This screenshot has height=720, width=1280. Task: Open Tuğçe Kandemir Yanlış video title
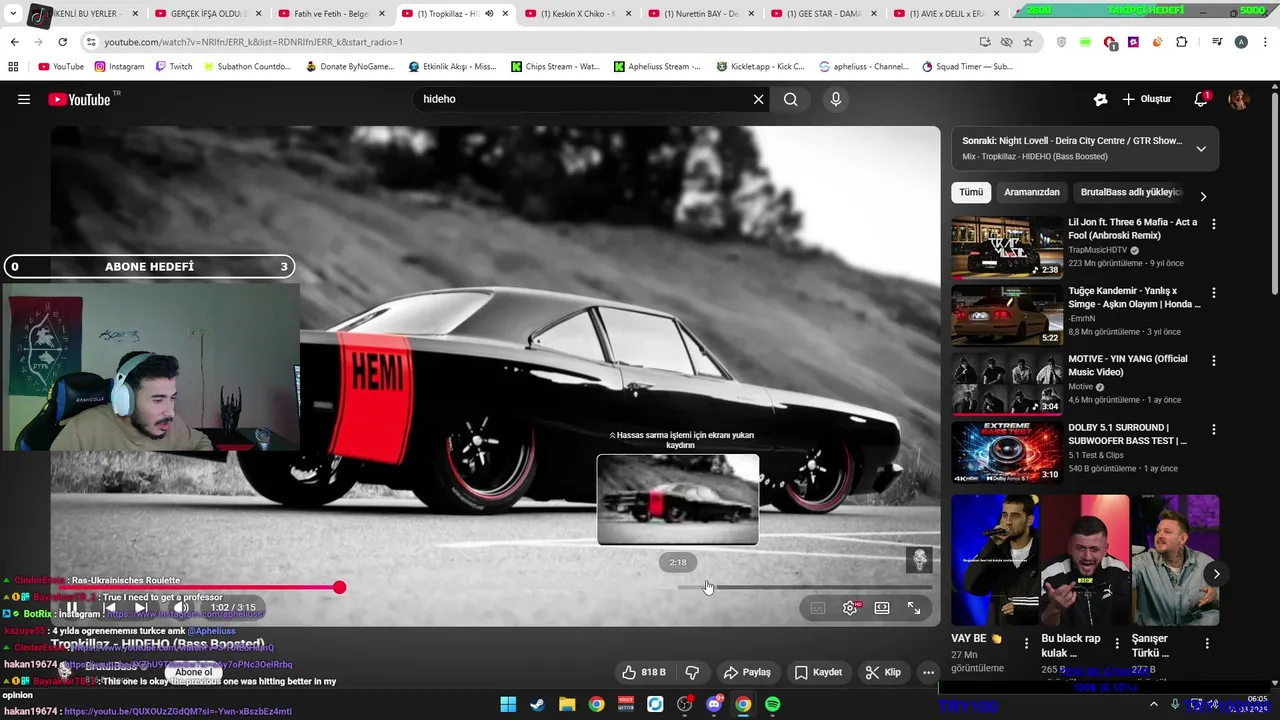[1134, 298]
